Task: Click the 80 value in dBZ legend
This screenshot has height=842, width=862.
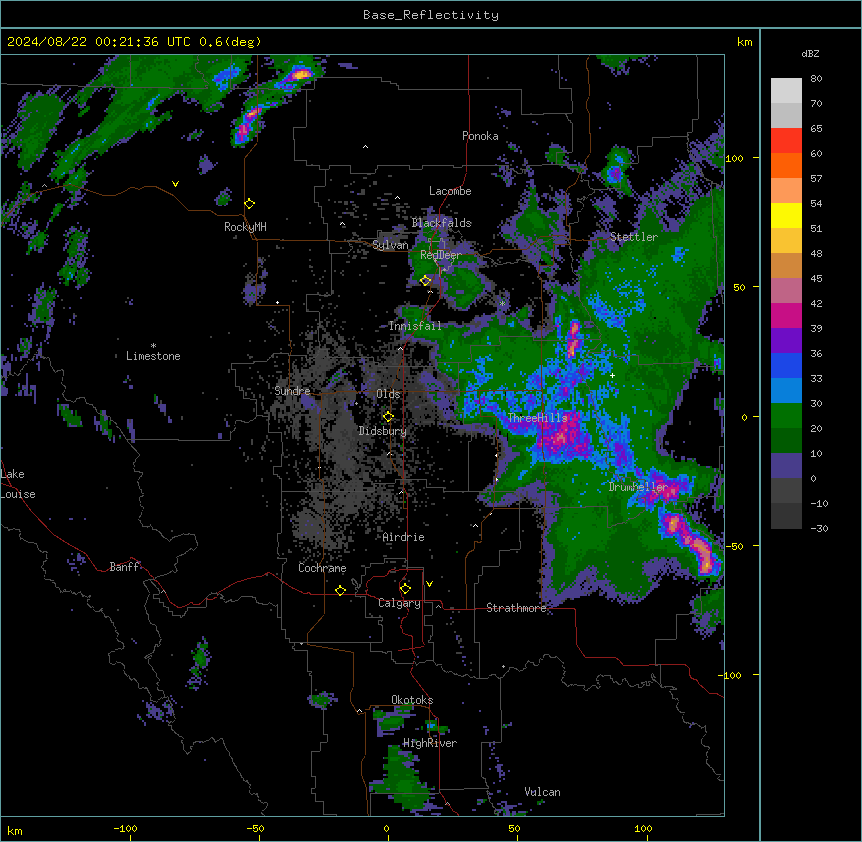Action: tap(816, 79)
